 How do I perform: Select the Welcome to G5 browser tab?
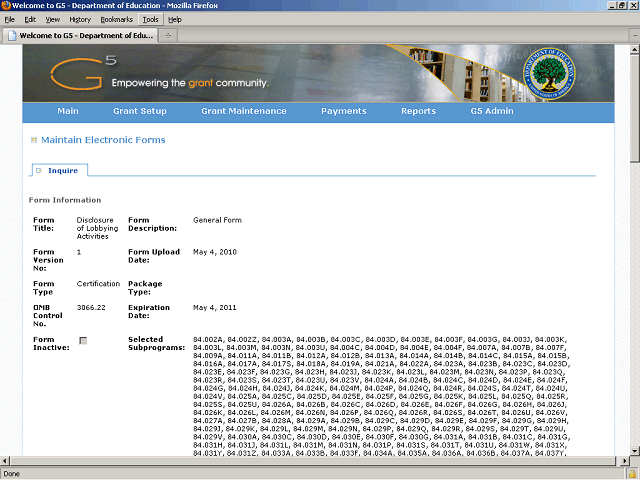pos(81,36)
